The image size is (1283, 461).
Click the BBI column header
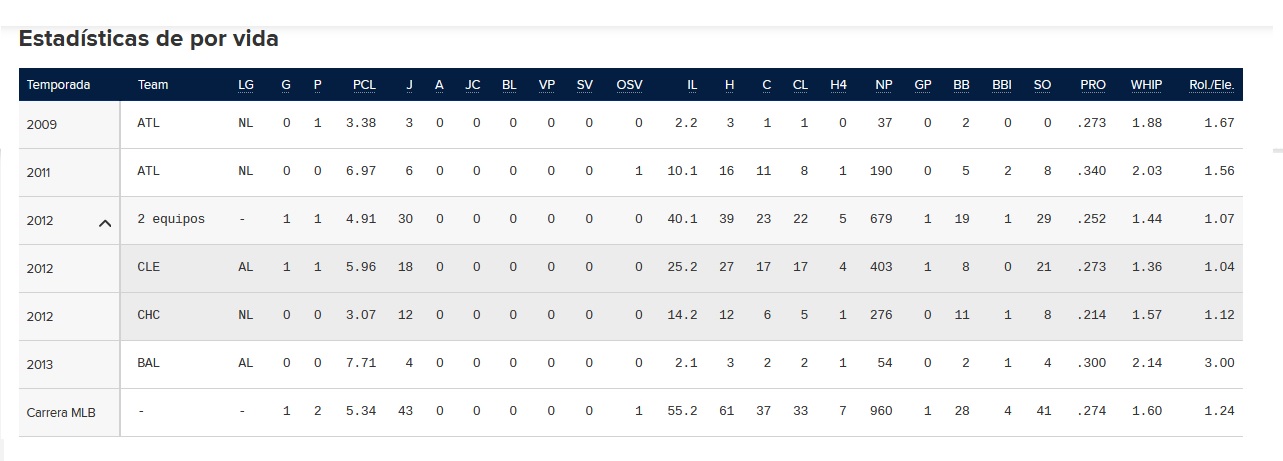(1001, 85)
